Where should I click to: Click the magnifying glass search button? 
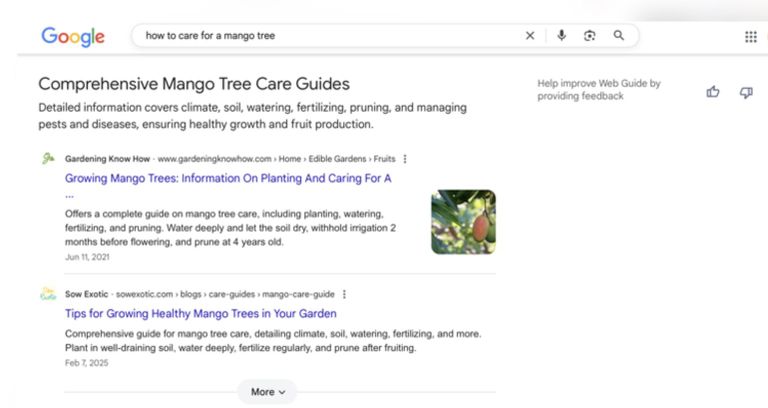point(619,36)
